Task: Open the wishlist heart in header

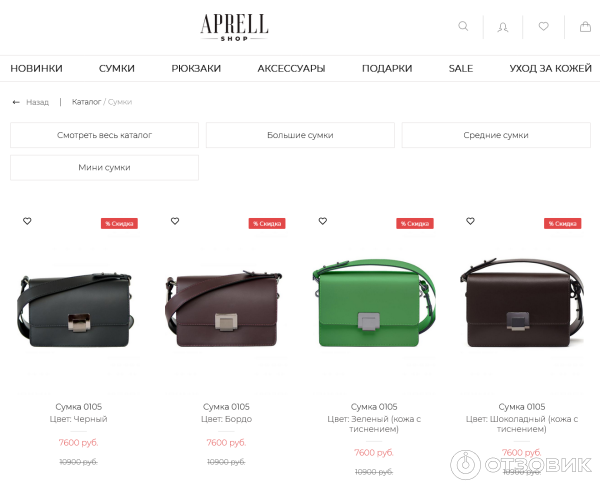Action: 543,26
